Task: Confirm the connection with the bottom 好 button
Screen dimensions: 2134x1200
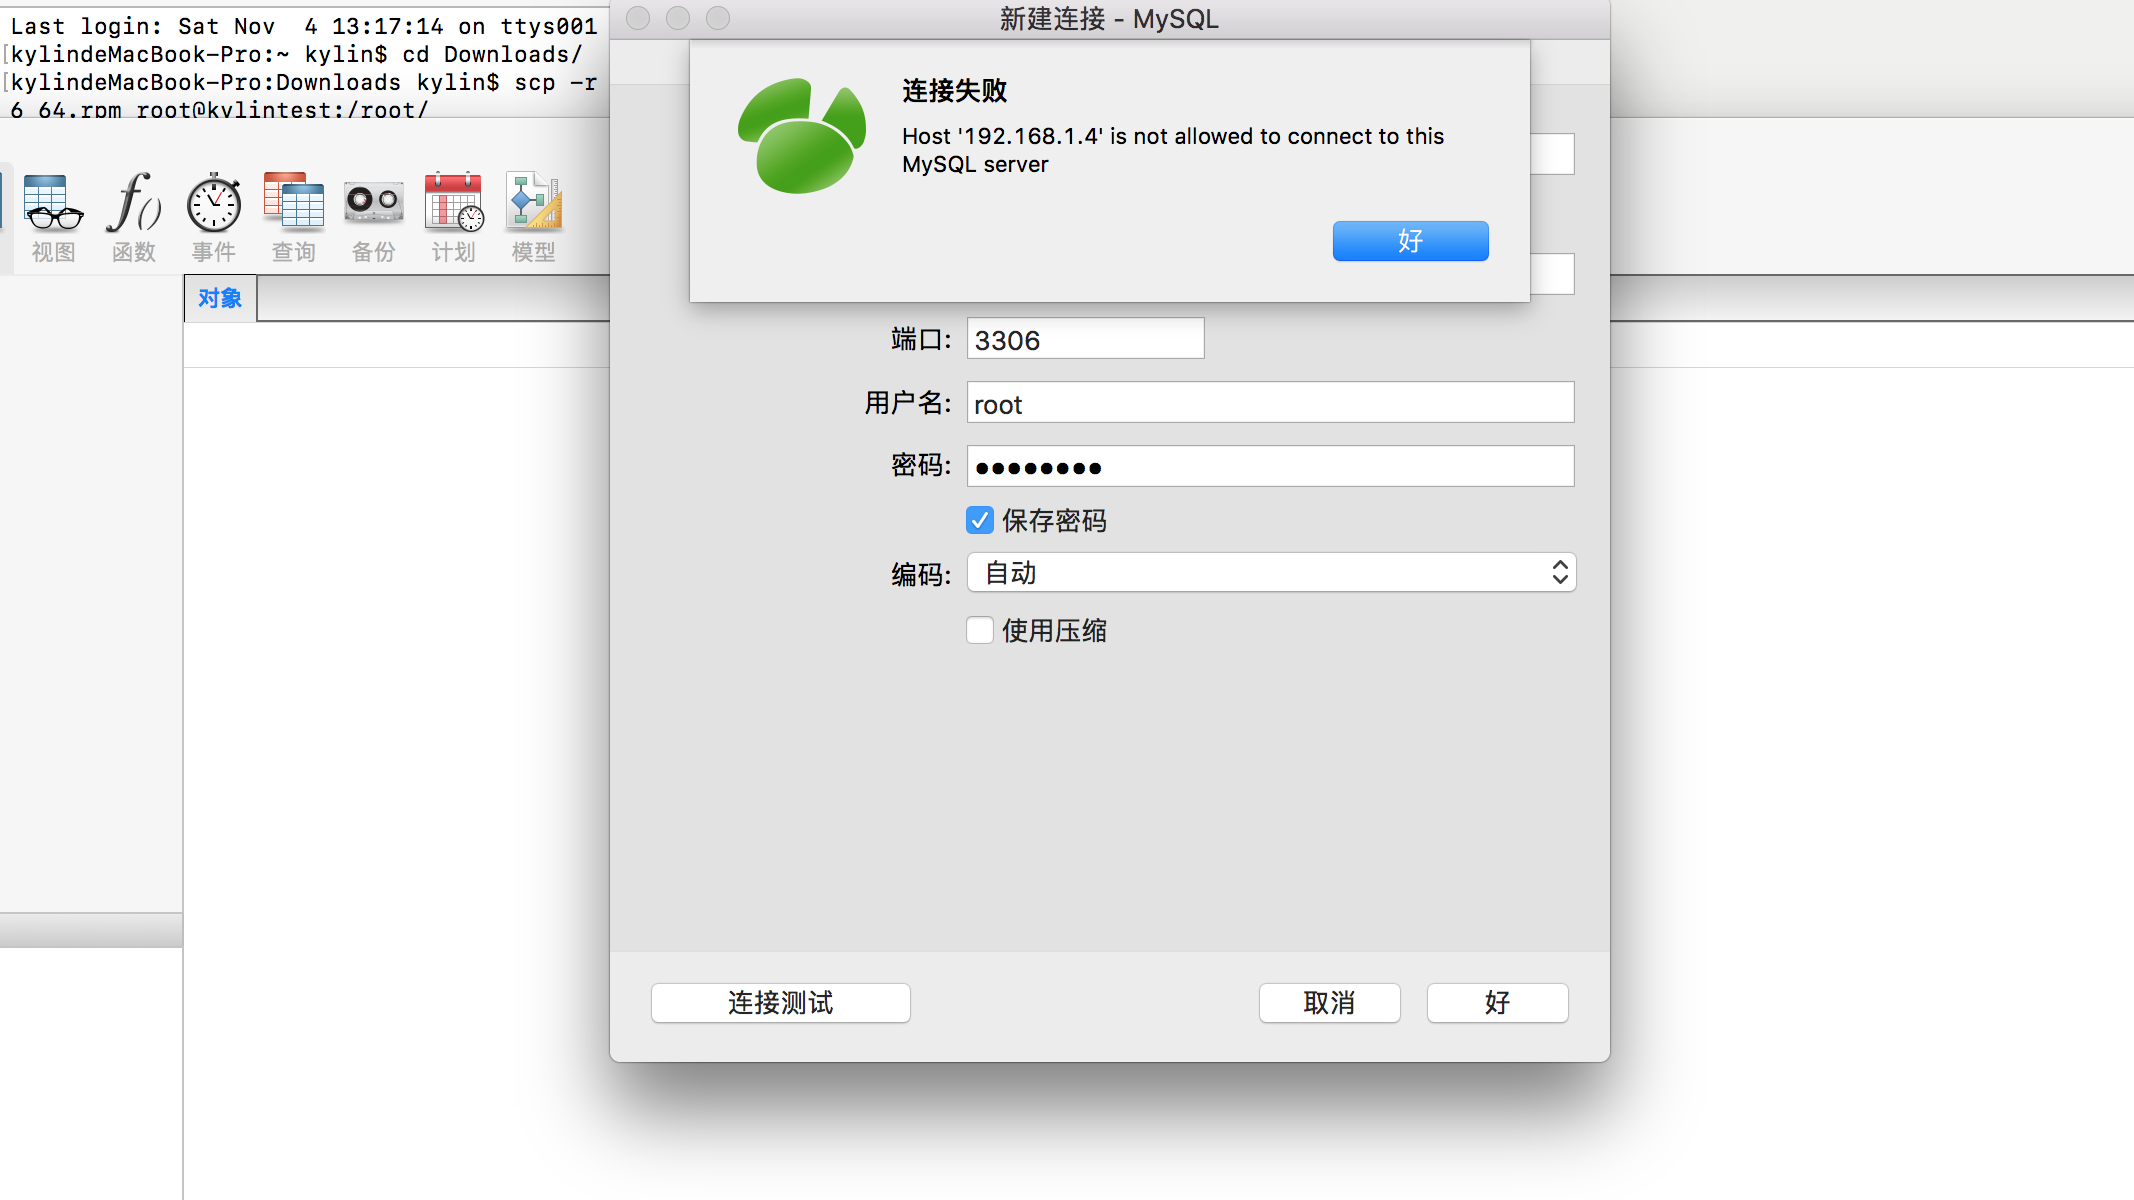Action: [x=1497, y=1003]
